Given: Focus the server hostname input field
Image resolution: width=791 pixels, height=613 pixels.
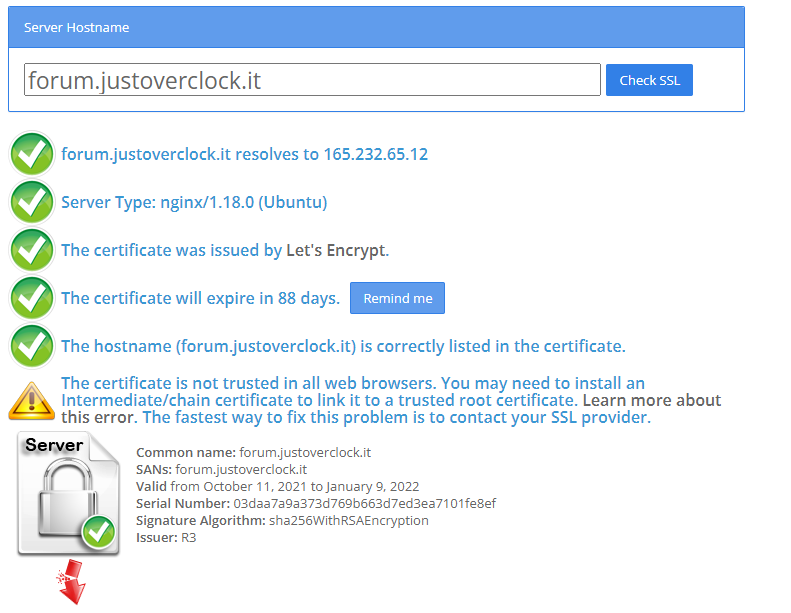Looking at the screenshot, I should pos(312,80).
